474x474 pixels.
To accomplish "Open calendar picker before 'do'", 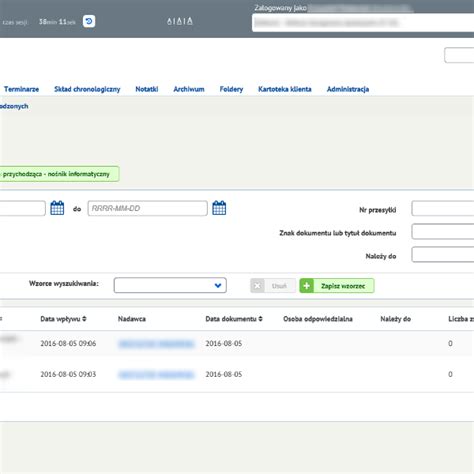I will (x=57, y=208).
